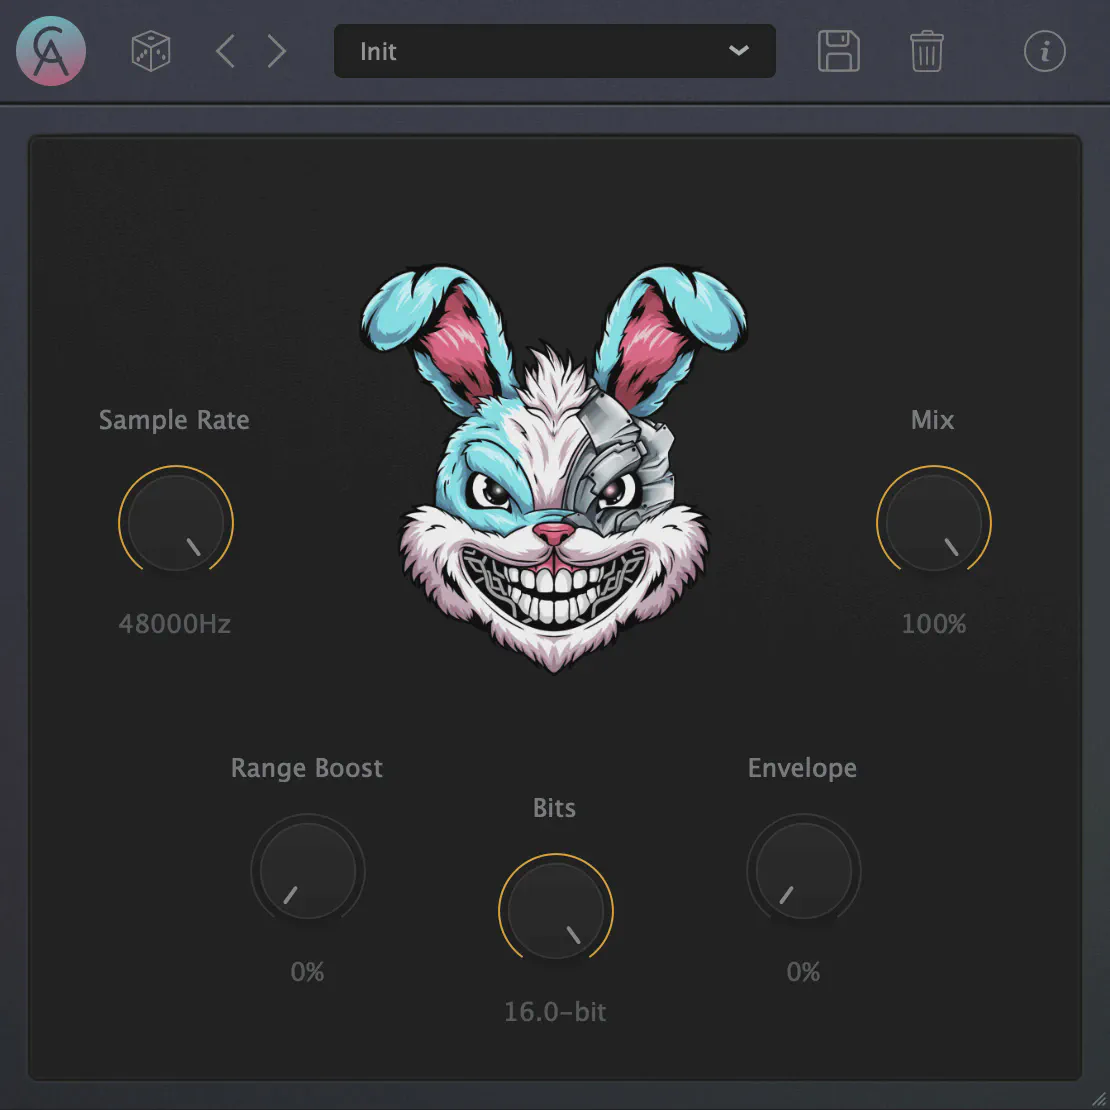The height and width of the screenshot is (1110, 1110).
Task: Click the Cymatics logo icon
Action: pyautogui.click(x=51, y=51)
